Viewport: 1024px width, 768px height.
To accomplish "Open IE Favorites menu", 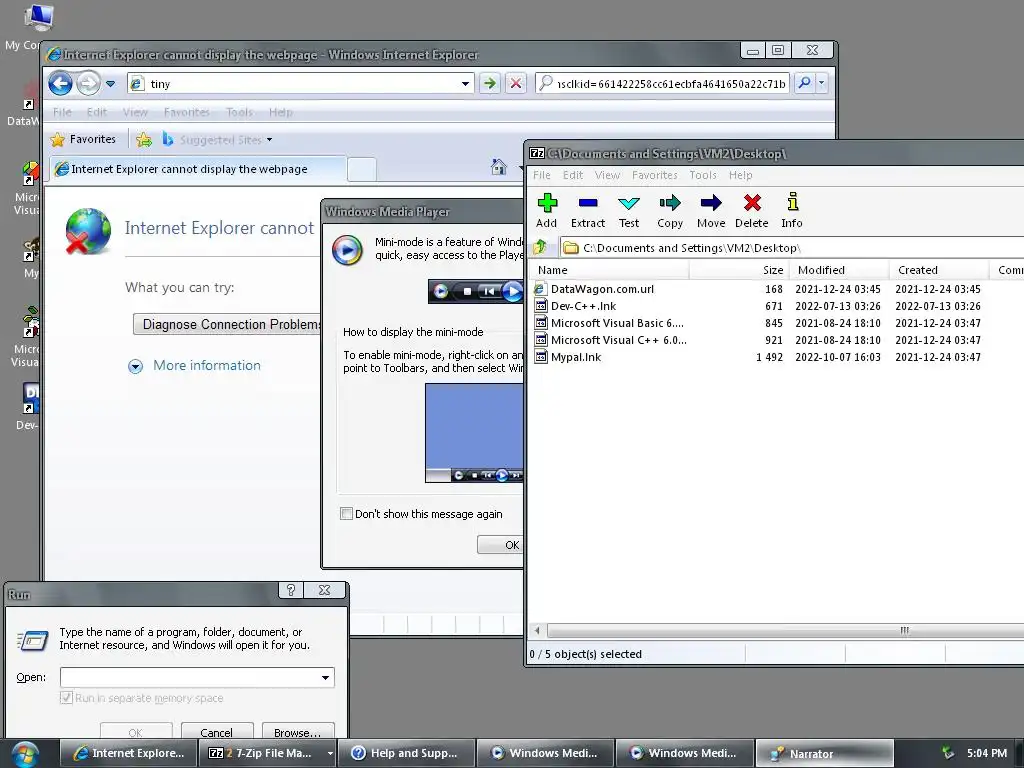I will point(187,112).
